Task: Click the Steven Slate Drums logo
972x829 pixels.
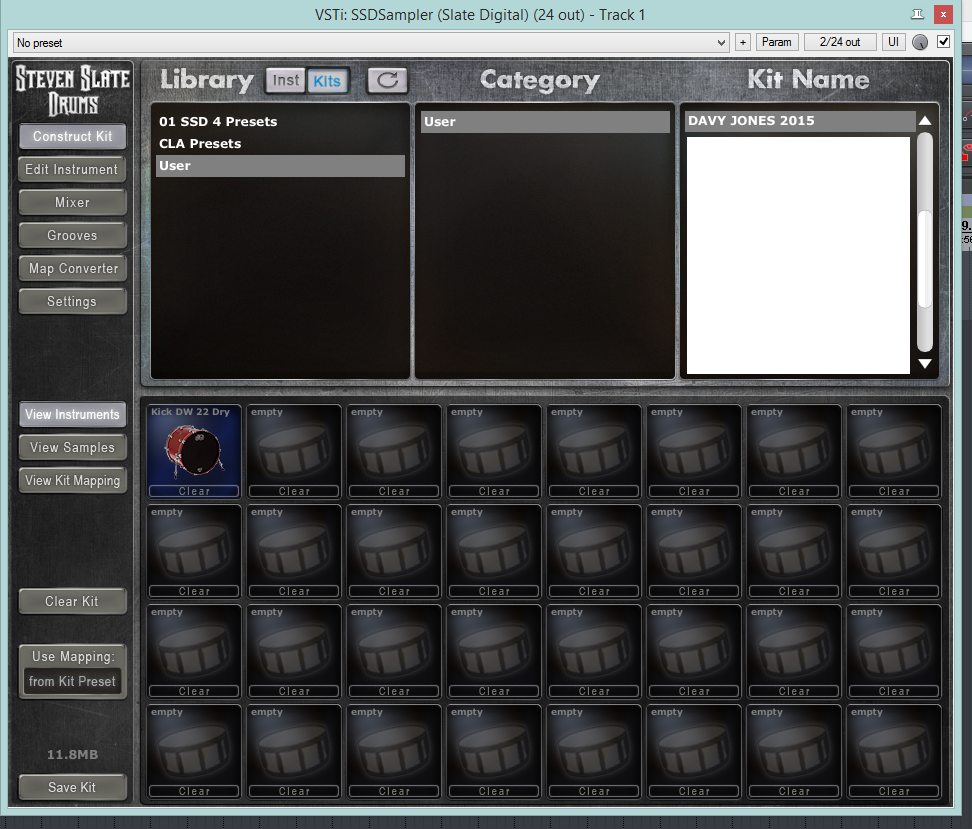Action: 73,91
